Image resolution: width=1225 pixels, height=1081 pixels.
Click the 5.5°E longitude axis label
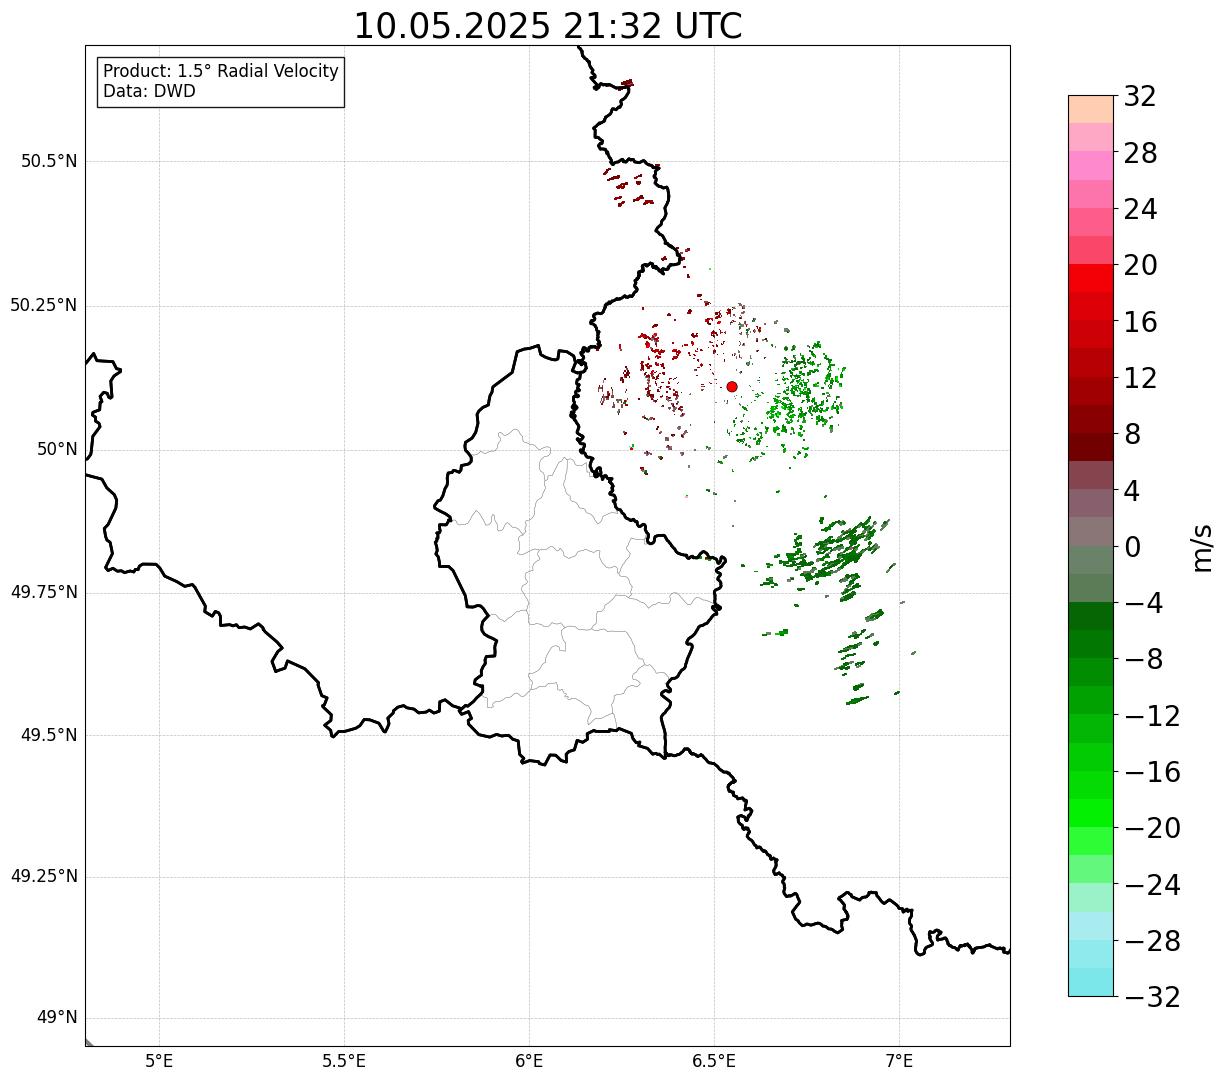(344, 1061)
